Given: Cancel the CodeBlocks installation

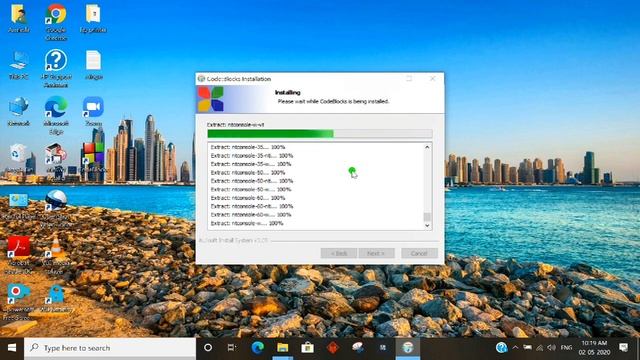Looking at the screenshot, I should [419, 253].
